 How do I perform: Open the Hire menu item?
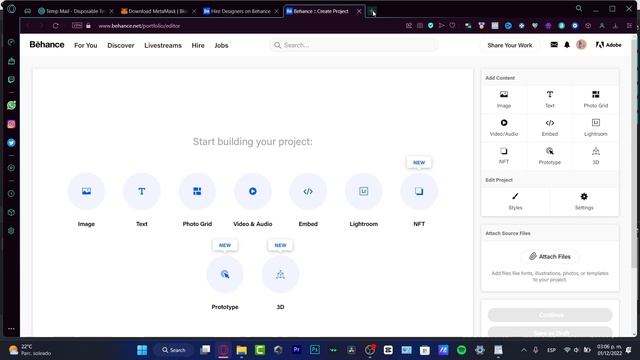[x=198, y=45]
